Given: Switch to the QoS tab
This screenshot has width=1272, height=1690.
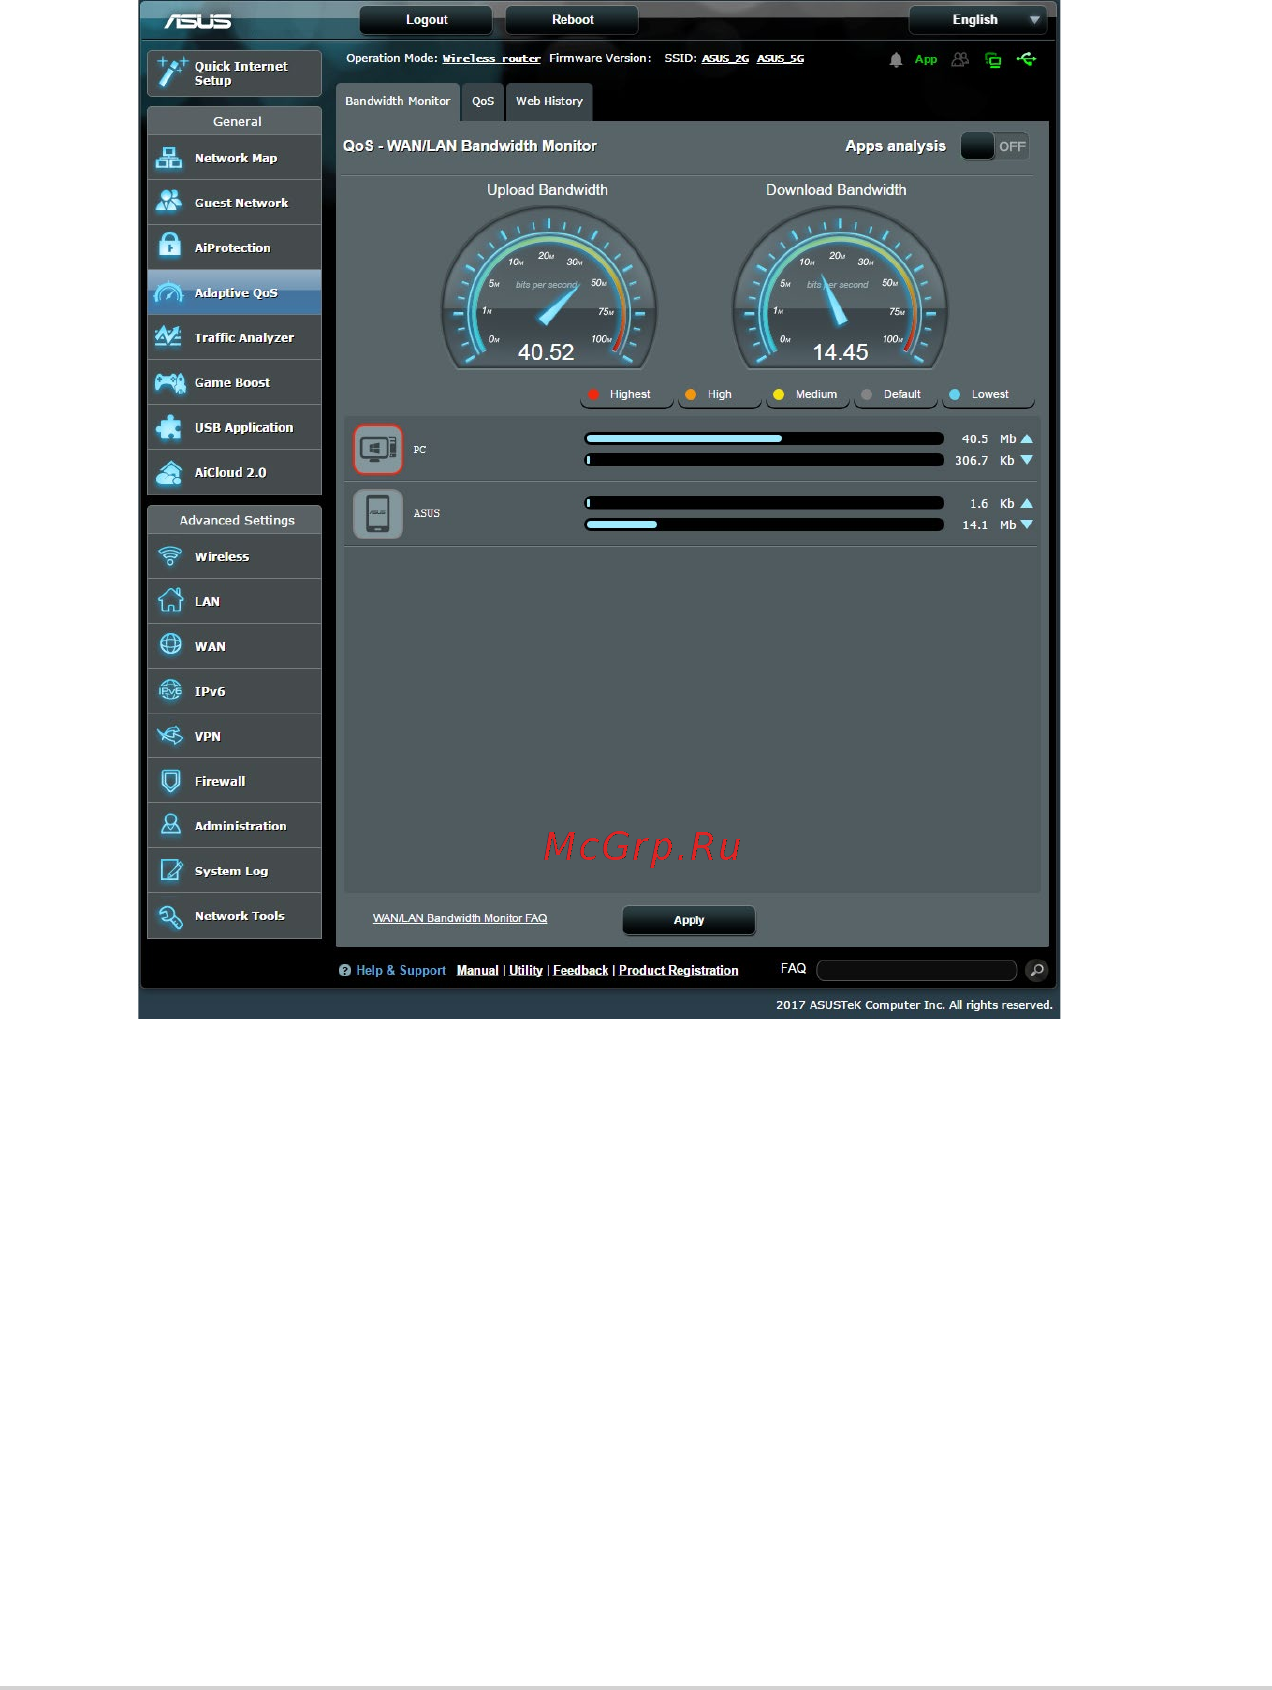Looking at the screenshot, I should point(483,101).
